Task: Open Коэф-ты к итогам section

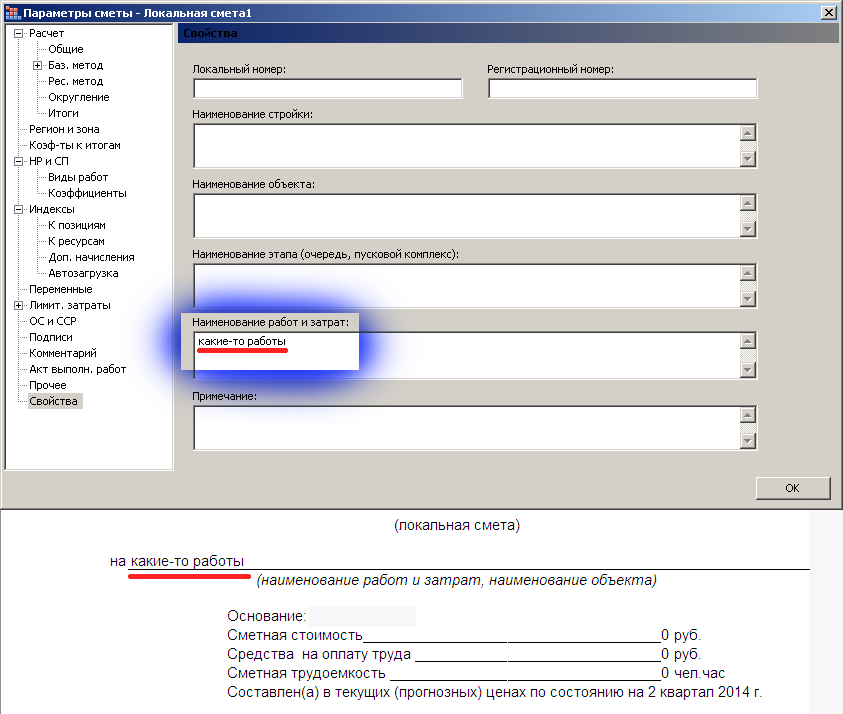Action: tap(75, 145)
